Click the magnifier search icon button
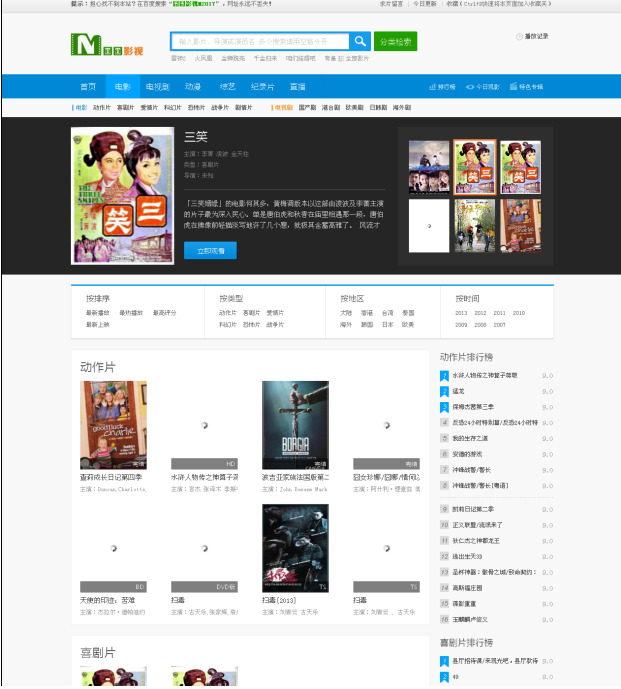 pos(360,41)
